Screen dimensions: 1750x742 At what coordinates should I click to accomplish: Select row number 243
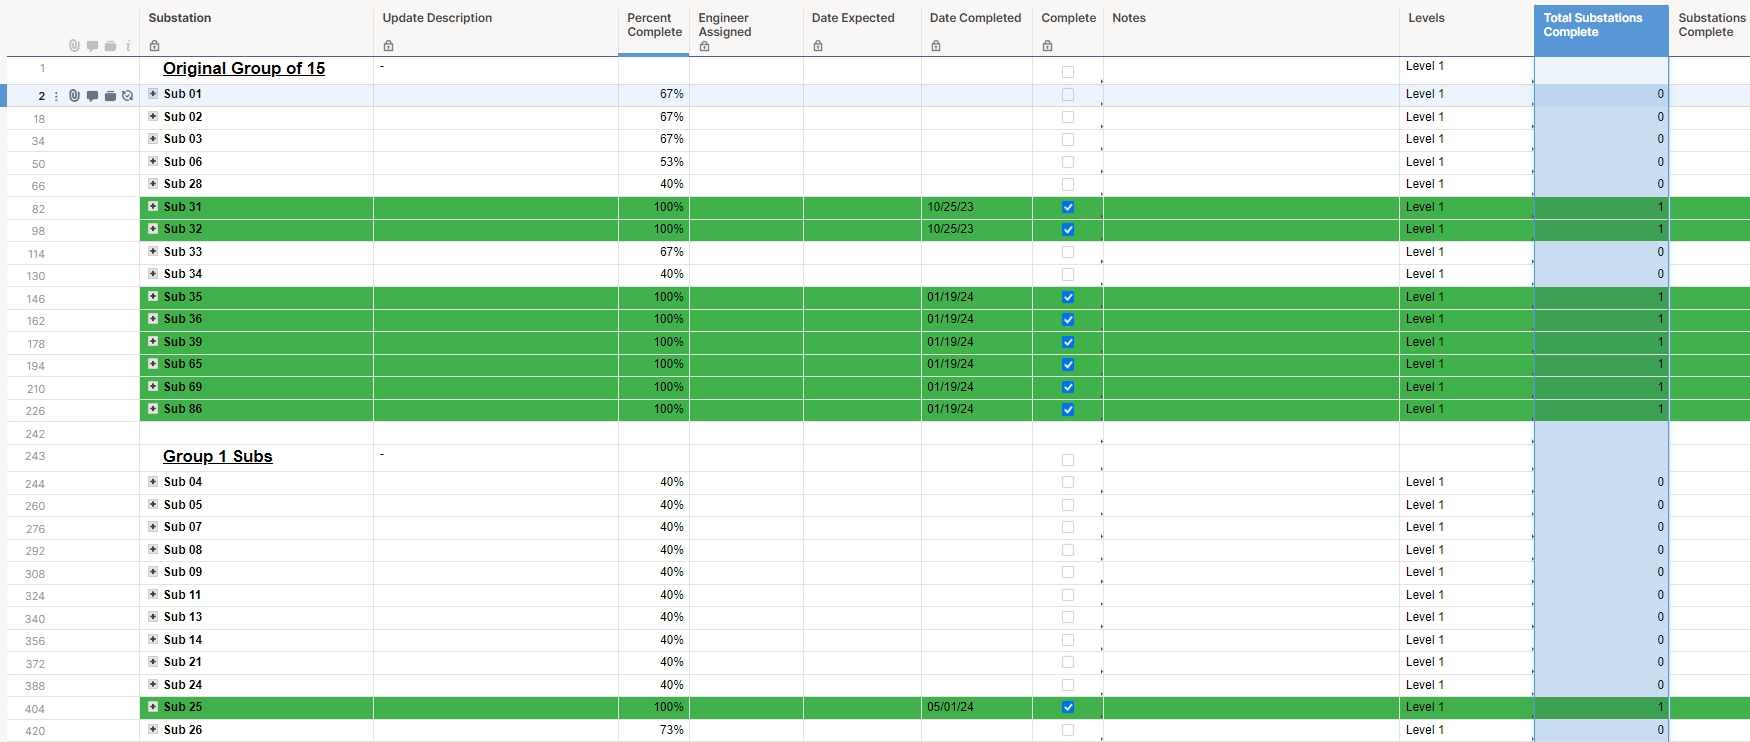(35, 456)
